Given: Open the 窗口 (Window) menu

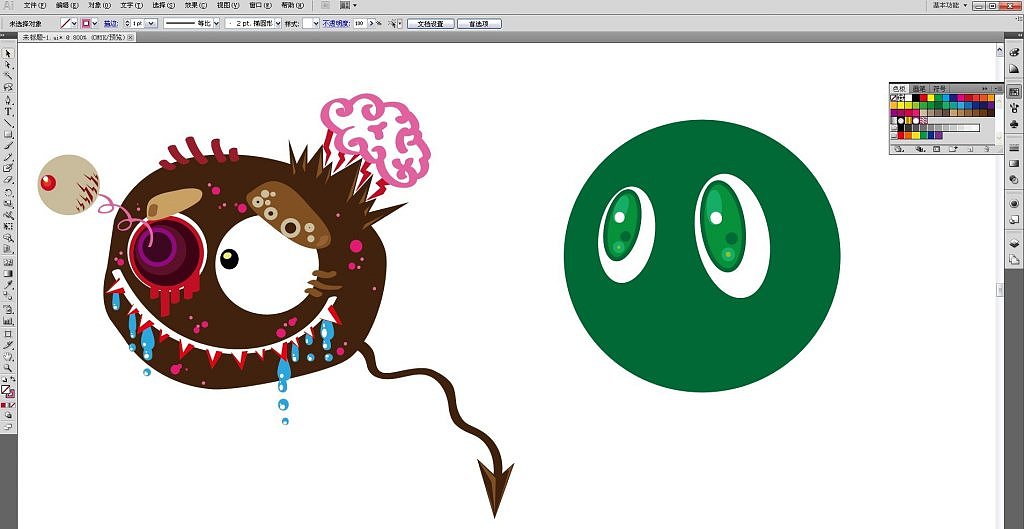Looking at the screenshot, I should pyautogui.click(x=260, y=5).
